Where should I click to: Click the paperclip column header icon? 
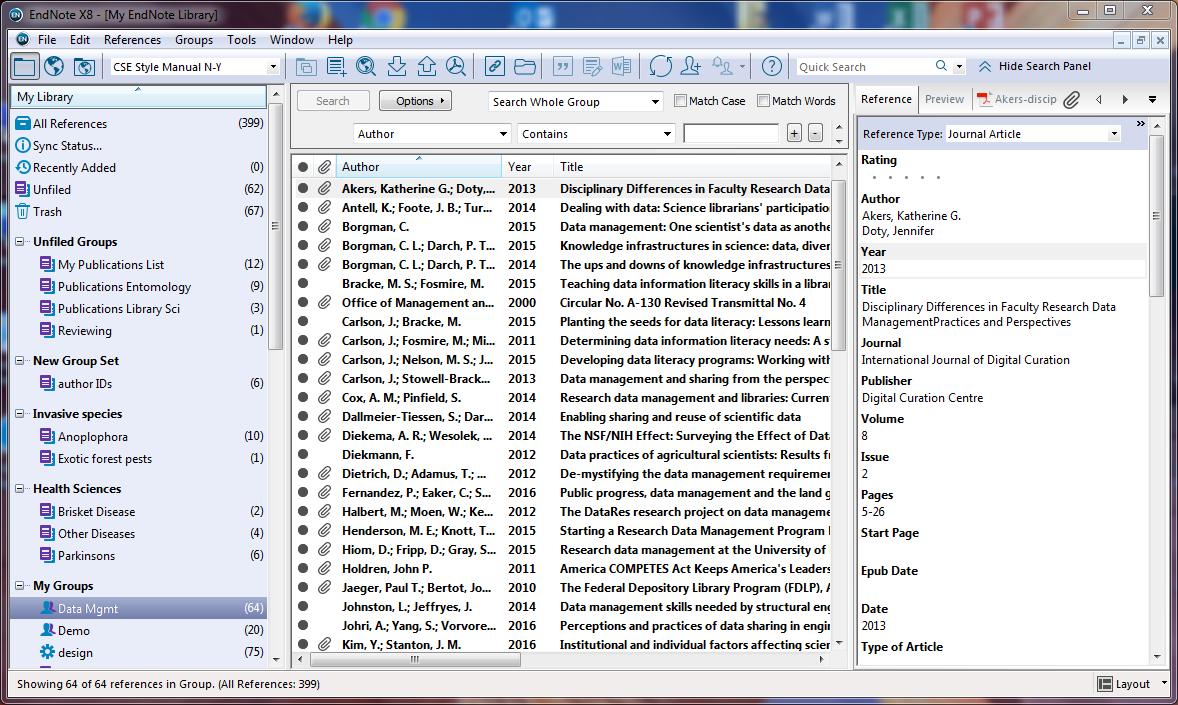point(325,167)
